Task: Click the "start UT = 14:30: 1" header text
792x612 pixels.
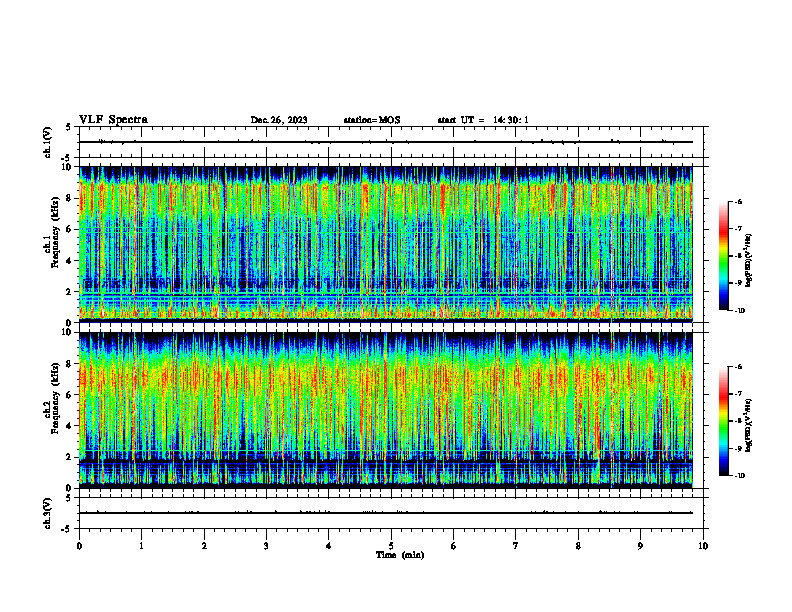Action: (483, 120)
